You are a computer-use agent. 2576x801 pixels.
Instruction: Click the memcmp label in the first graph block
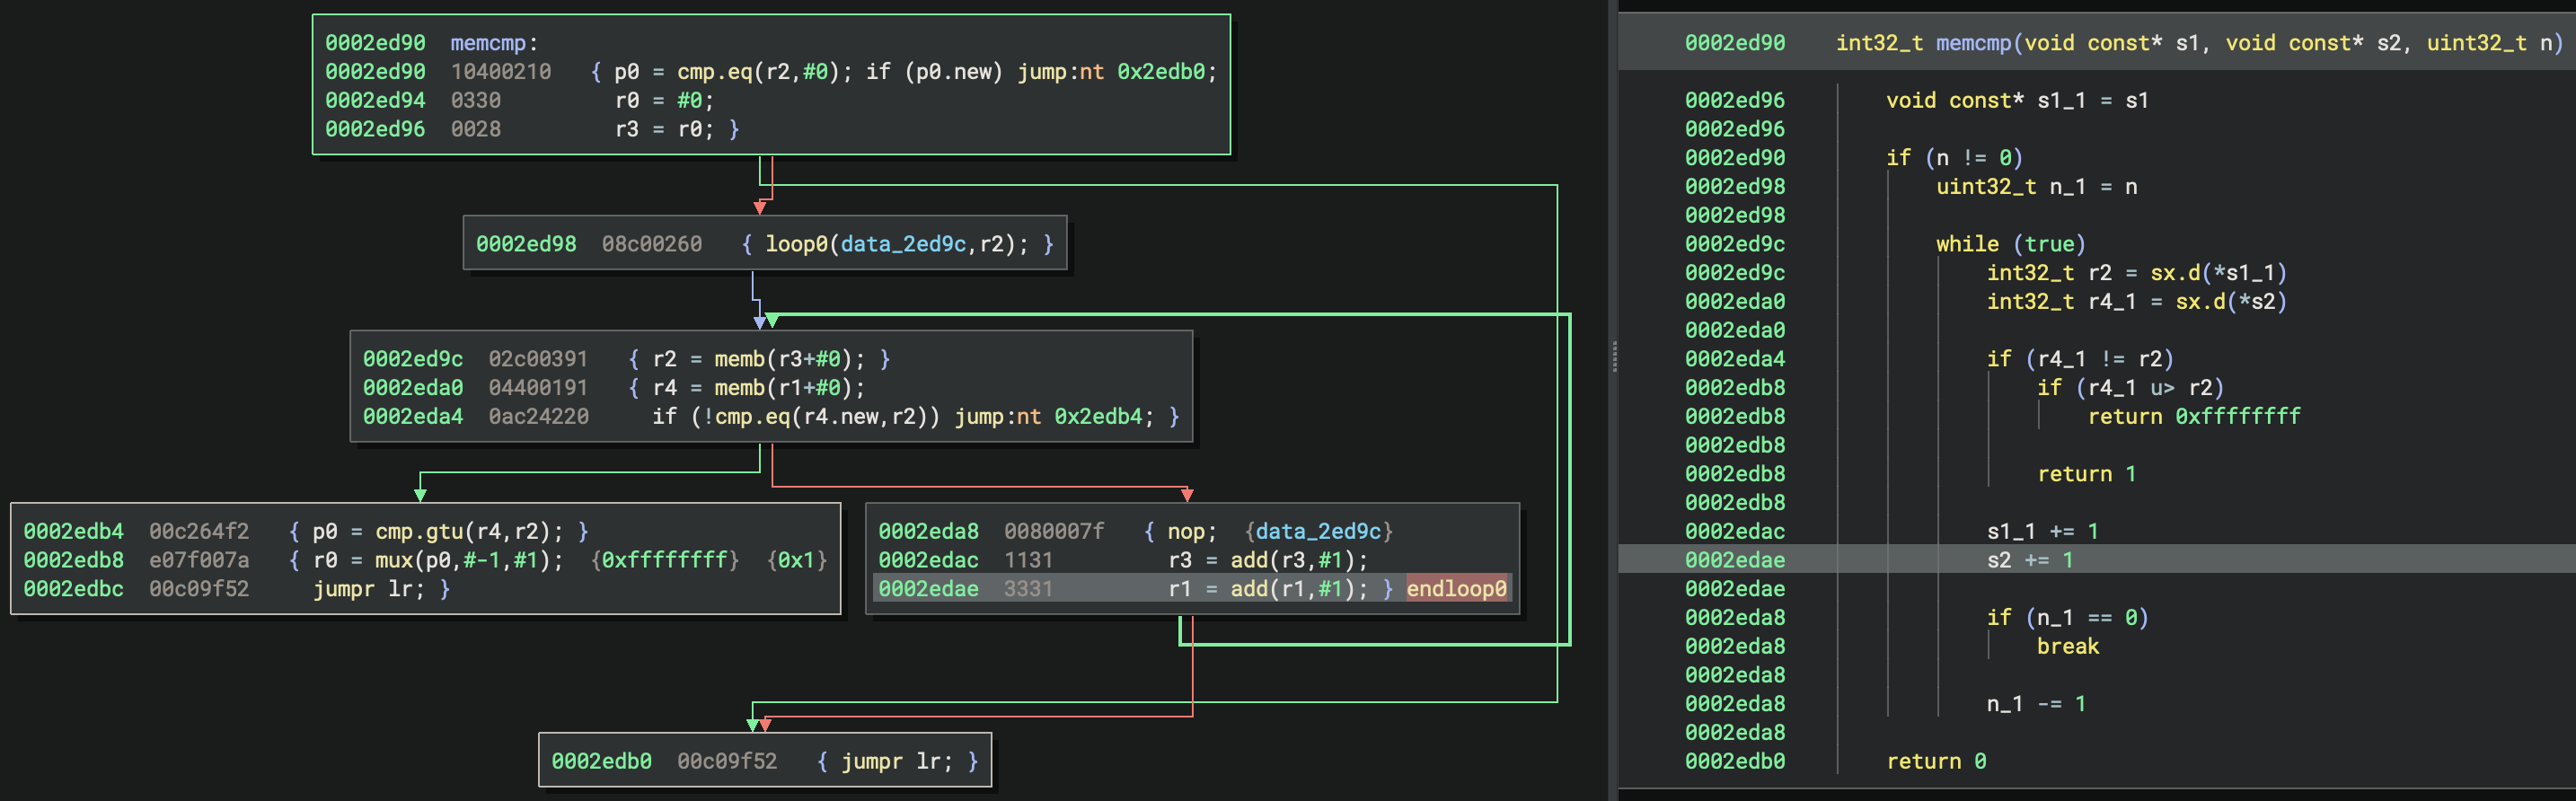point(487,43)
